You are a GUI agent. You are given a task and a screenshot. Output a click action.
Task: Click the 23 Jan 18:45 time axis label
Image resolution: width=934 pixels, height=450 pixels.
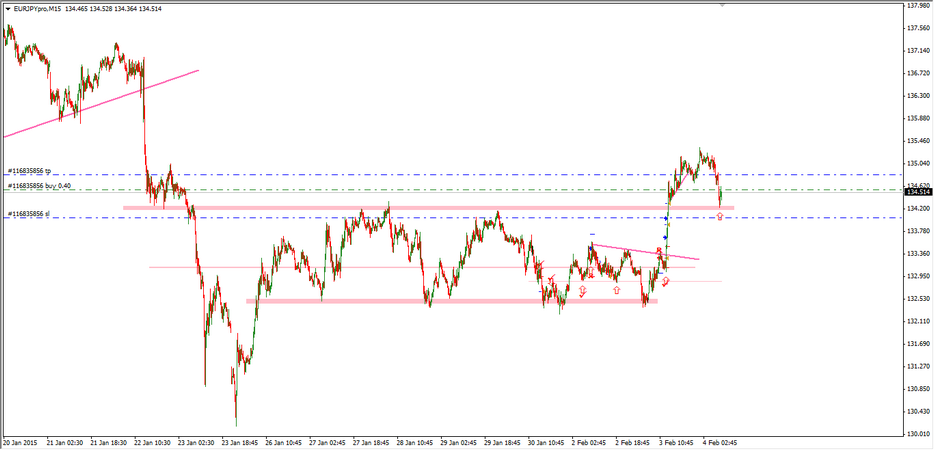pos(240,442)
